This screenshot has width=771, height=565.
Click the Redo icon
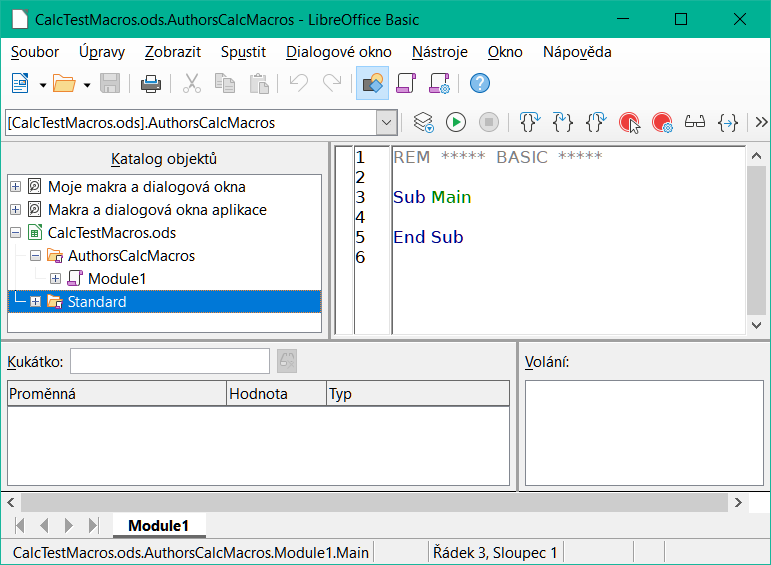tap(332, 83)
